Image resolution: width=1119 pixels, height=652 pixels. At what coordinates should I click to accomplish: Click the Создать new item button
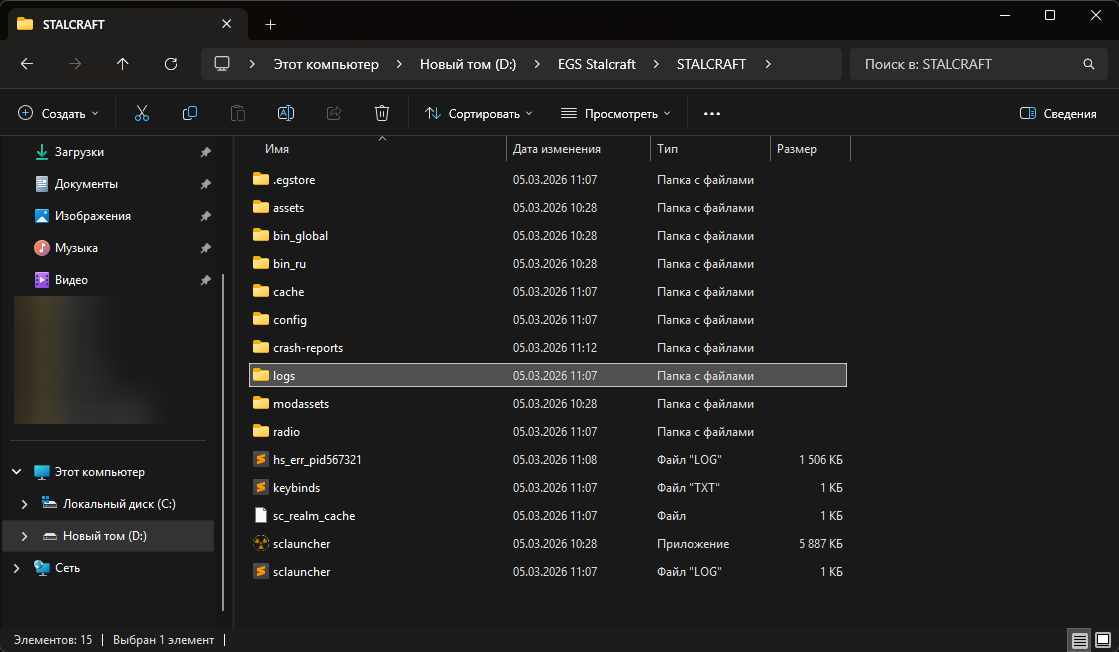click(x=59, y=114)
